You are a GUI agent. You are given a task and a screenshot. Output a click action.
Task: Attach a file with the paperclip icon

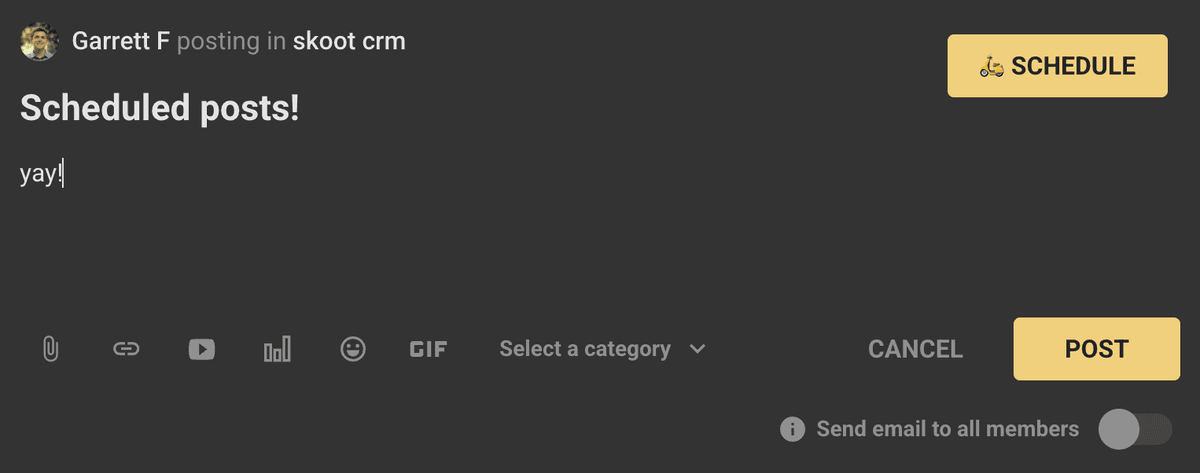(50, 349)
